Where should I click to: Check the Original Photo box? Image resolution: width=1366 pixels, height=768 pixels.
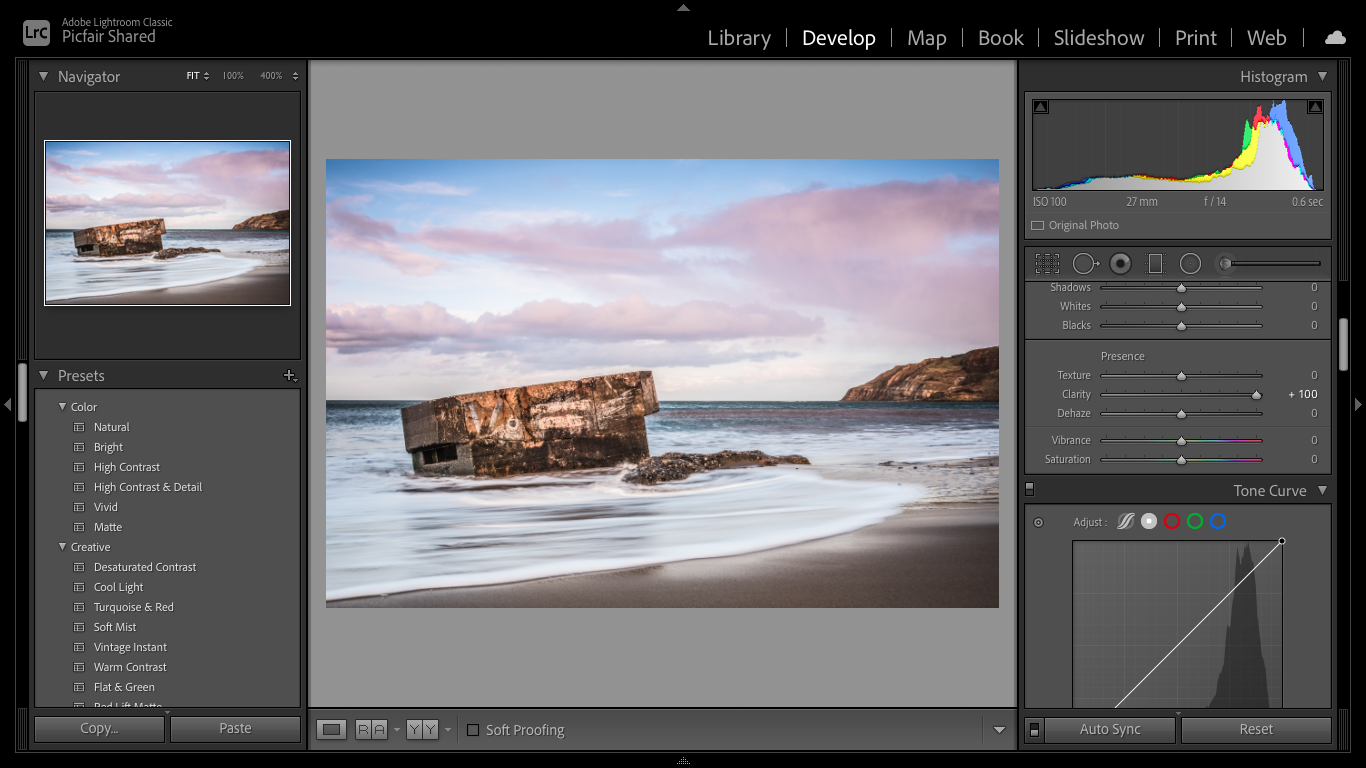click(1037, 226)
